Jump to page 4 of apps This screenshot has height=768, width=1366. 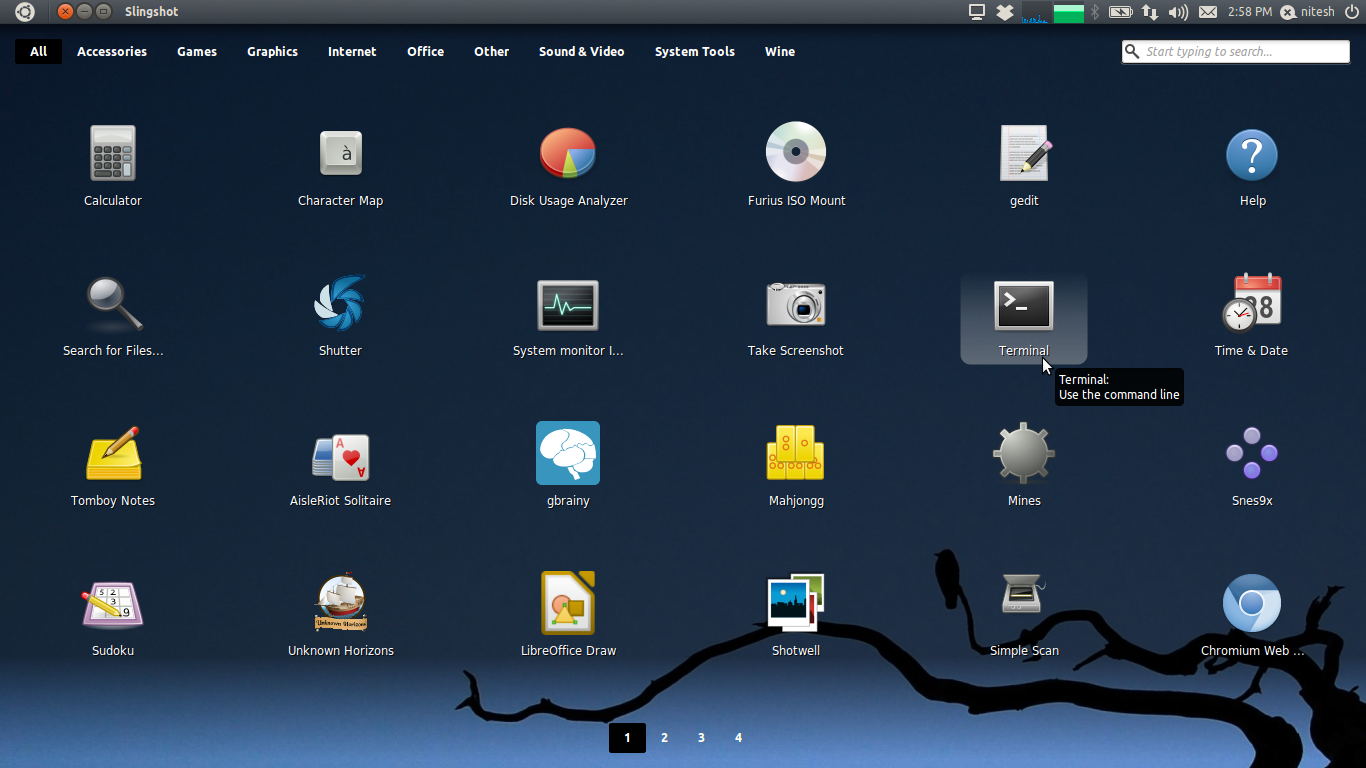tap(738, 738)
